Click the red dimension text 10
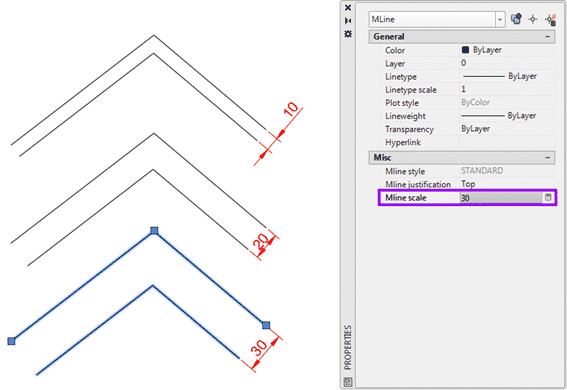Image resolution: width=567 pixels, height=390 pixels. (x=290, y=109)
